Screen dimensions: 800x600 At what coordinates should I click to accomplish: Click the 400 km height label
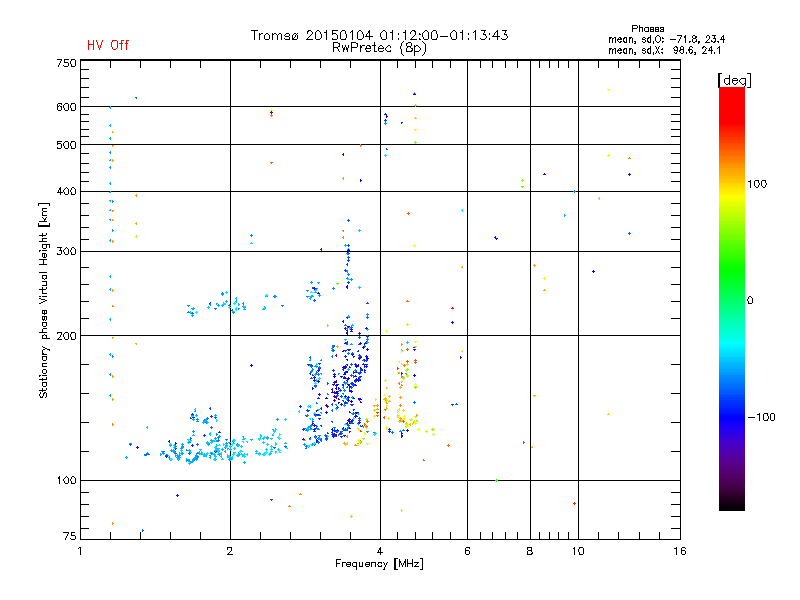(66, 191)
